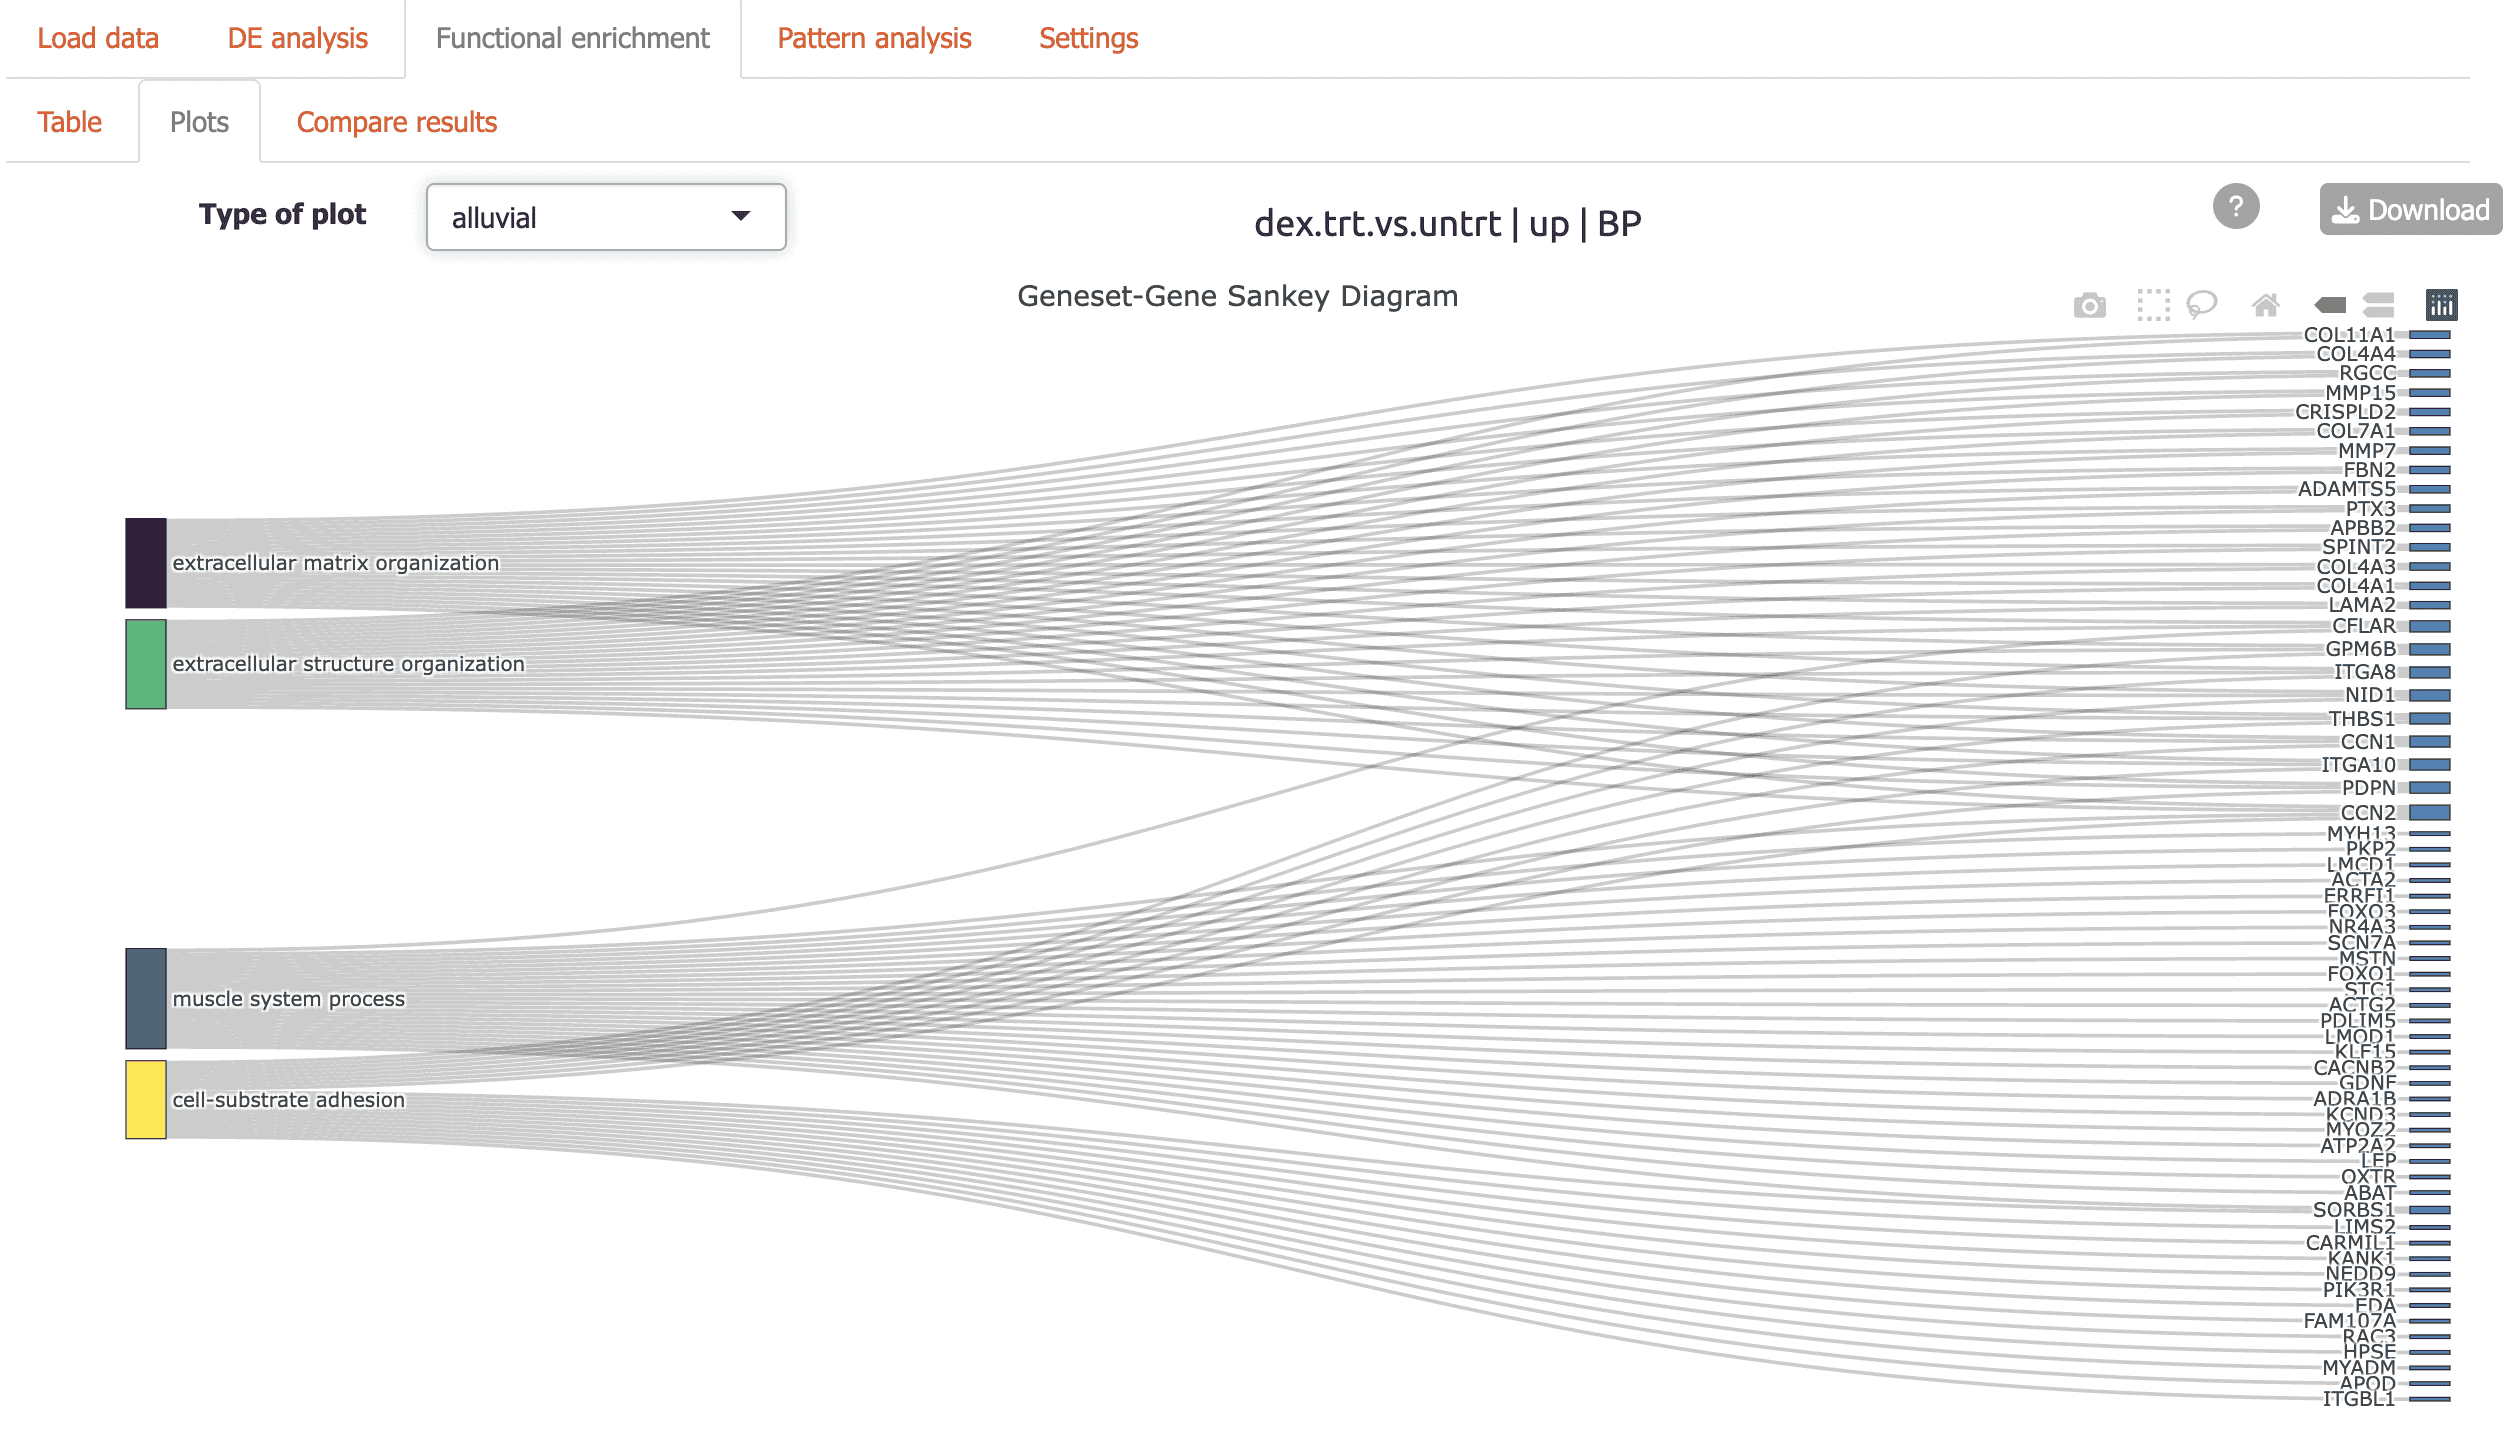Viewport: 2510px width, 1430px height.
Task: Toggle show closest data on hover
Action: pyautogui.click(x=2330, y=305)
